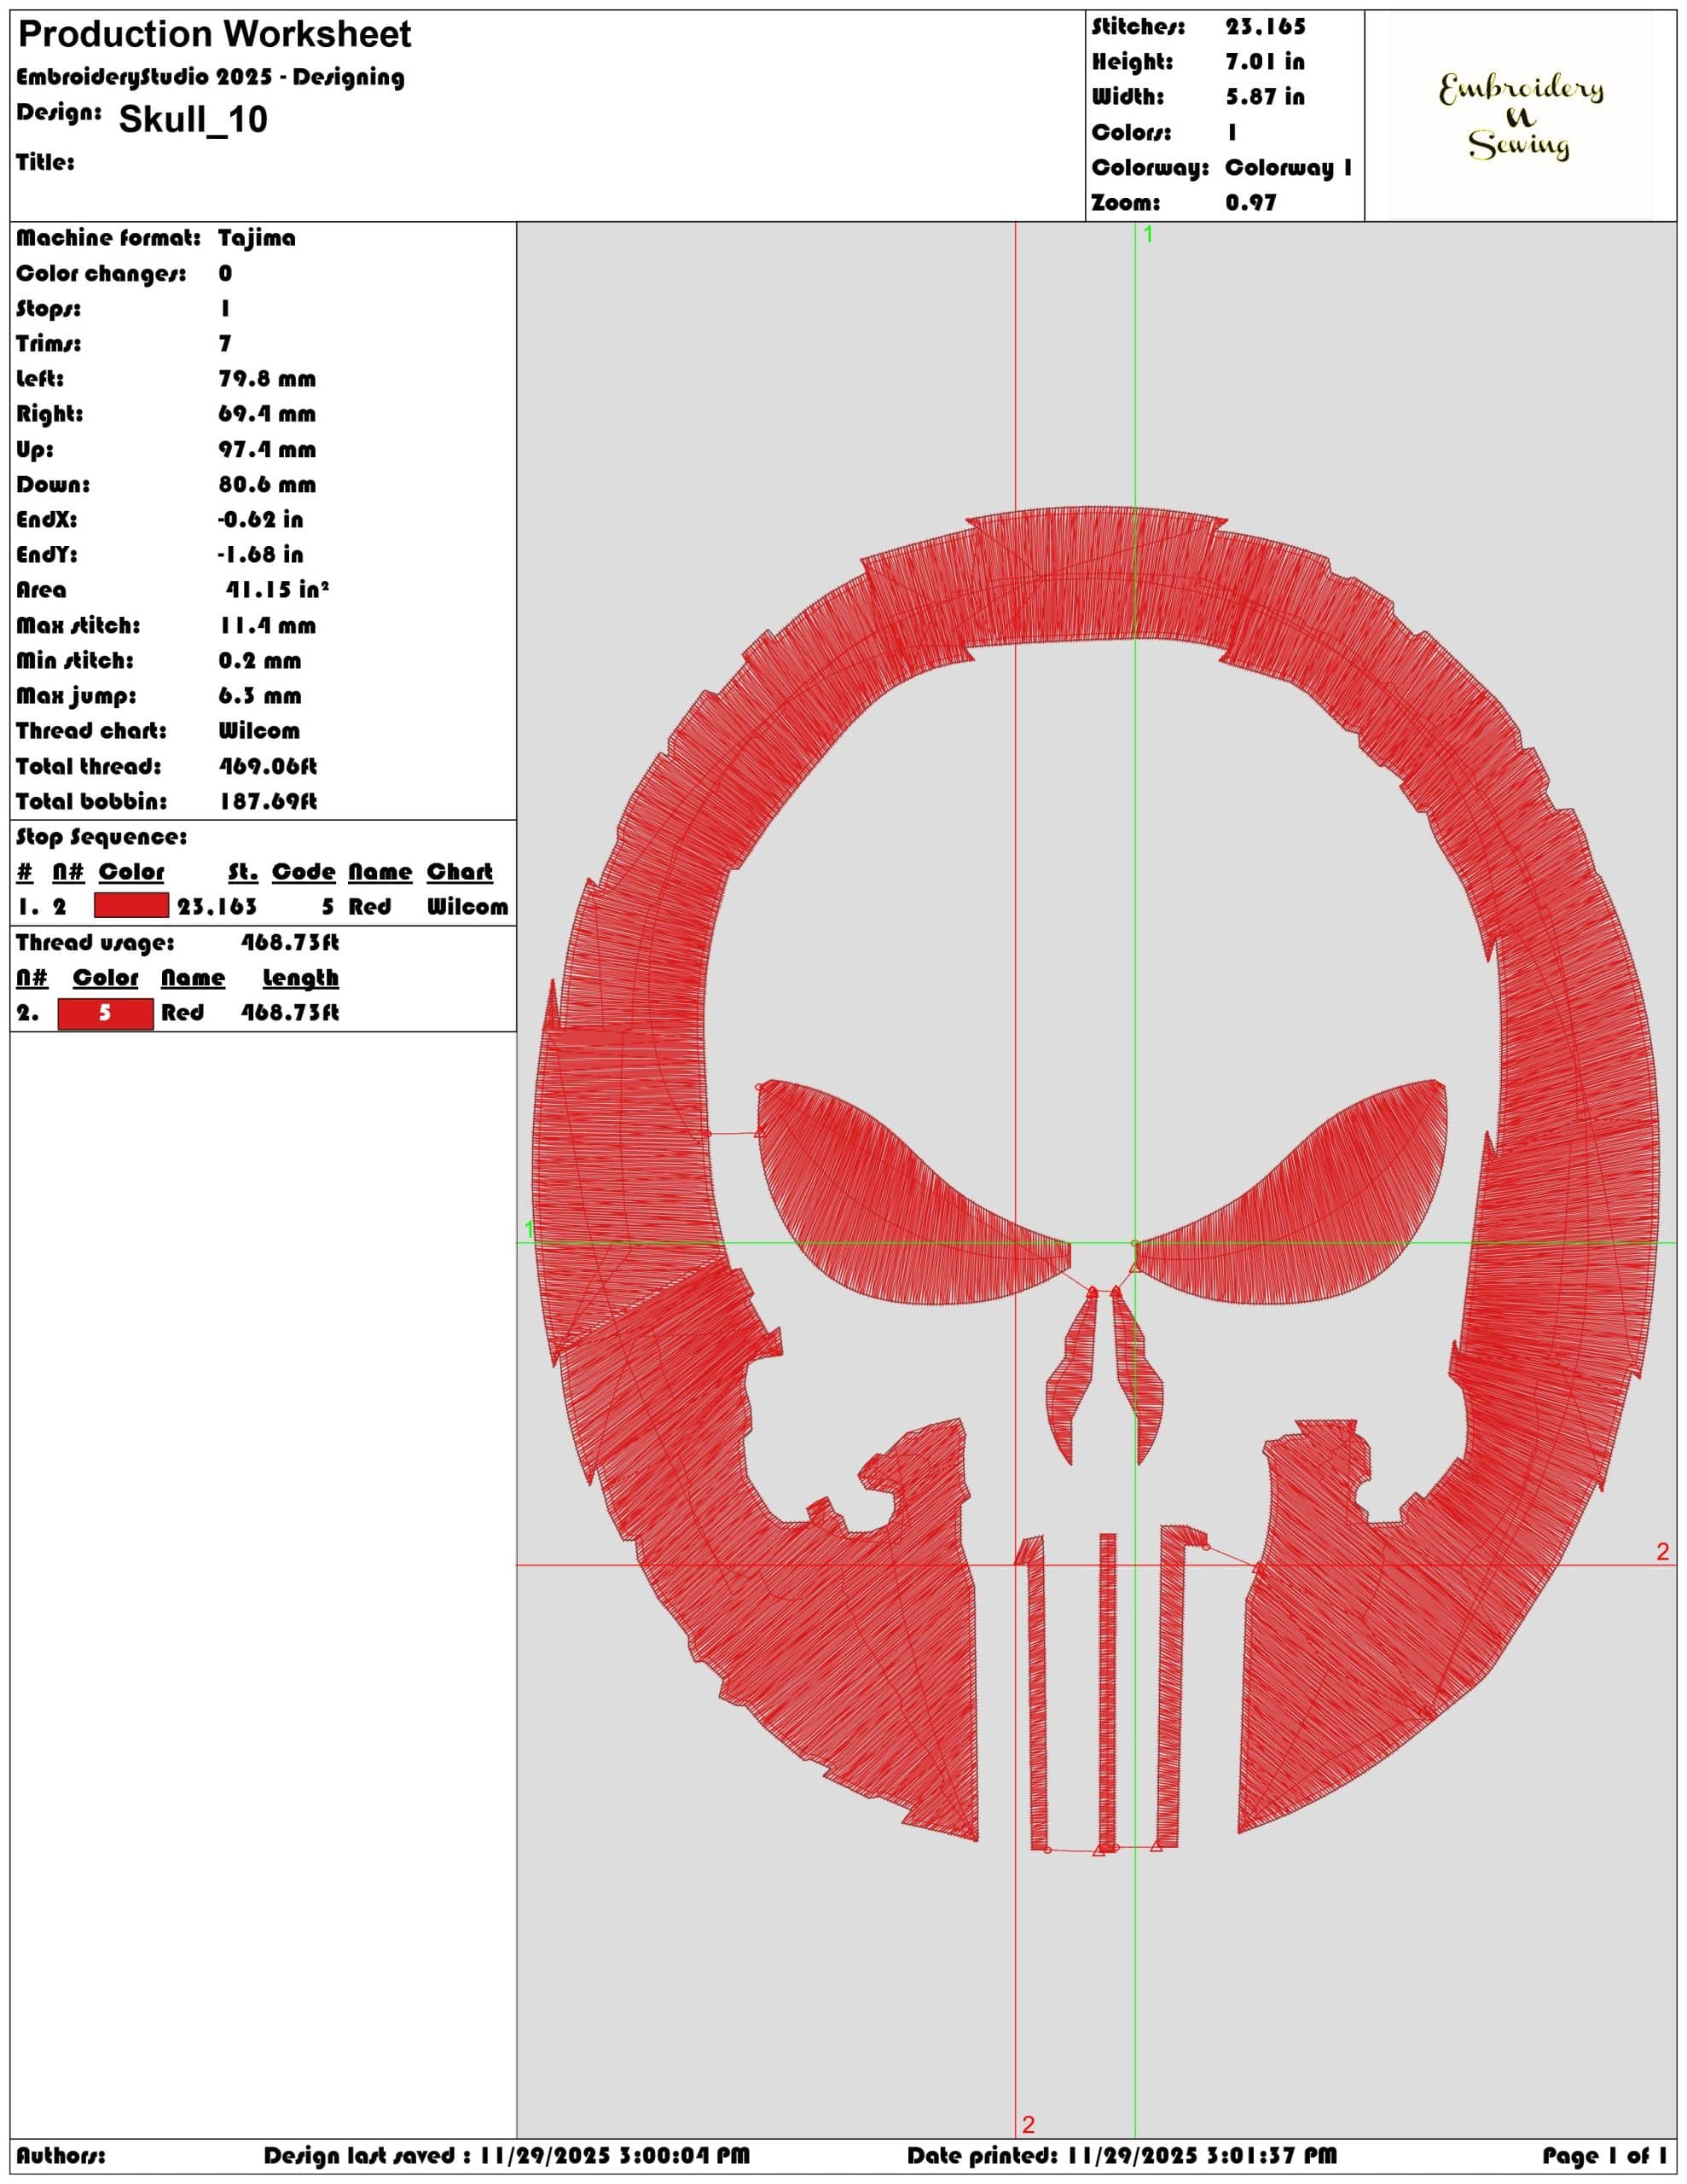Select the Down value 80.6 mm
The height and width of the screenshot is (2184, 1687).
267,485
